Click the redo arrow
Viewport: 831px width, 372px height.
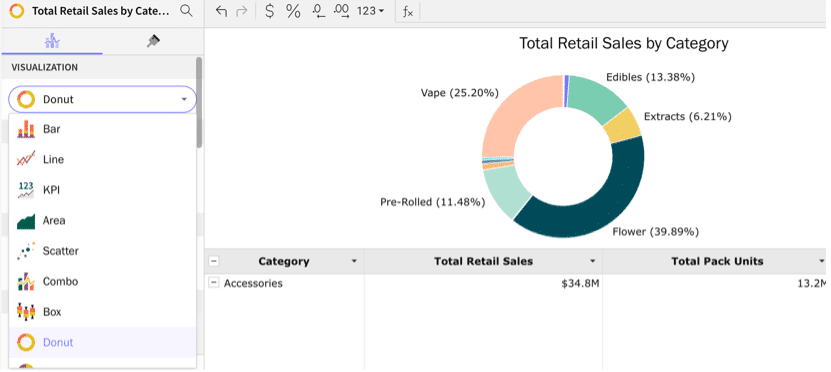pos(242,12)
